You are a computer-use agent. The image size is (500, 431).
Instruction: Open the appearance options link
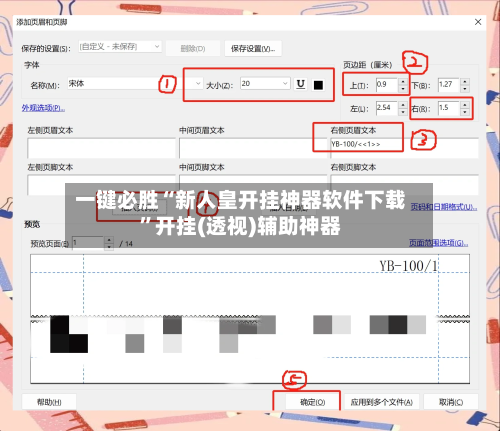pyautogui.click(x=43, y=108)
